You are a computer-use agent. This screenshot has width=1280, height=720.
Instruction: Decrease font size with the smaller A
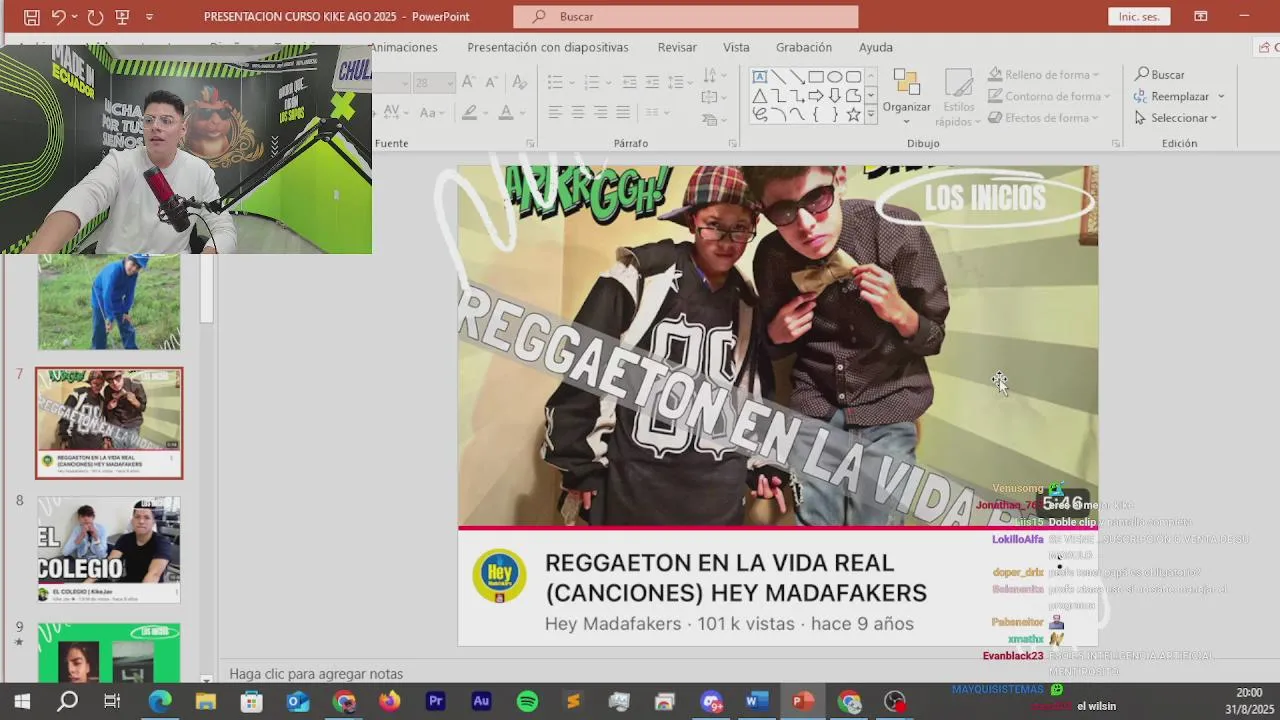click(x=491, y=83)
